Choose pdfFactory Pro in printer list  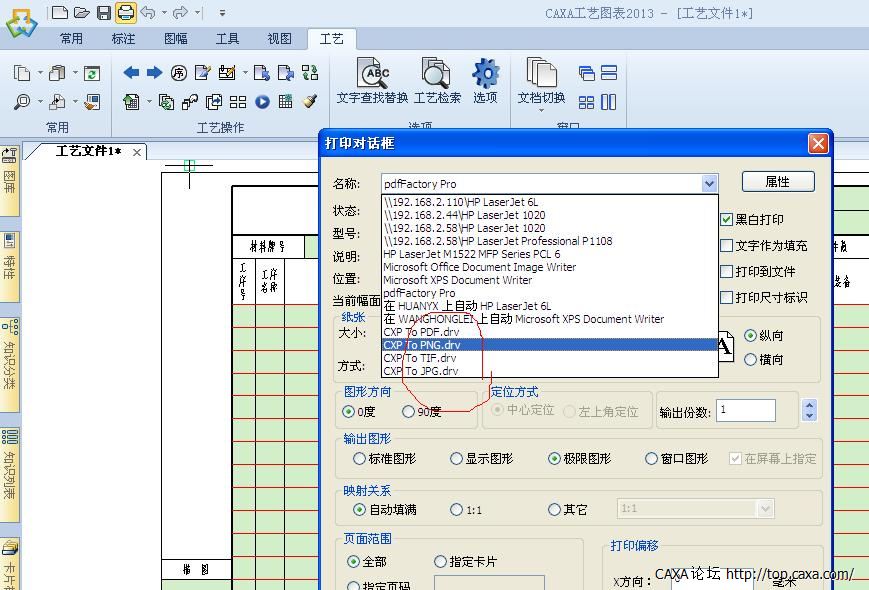pyautogui.click(x=419, y=293)
